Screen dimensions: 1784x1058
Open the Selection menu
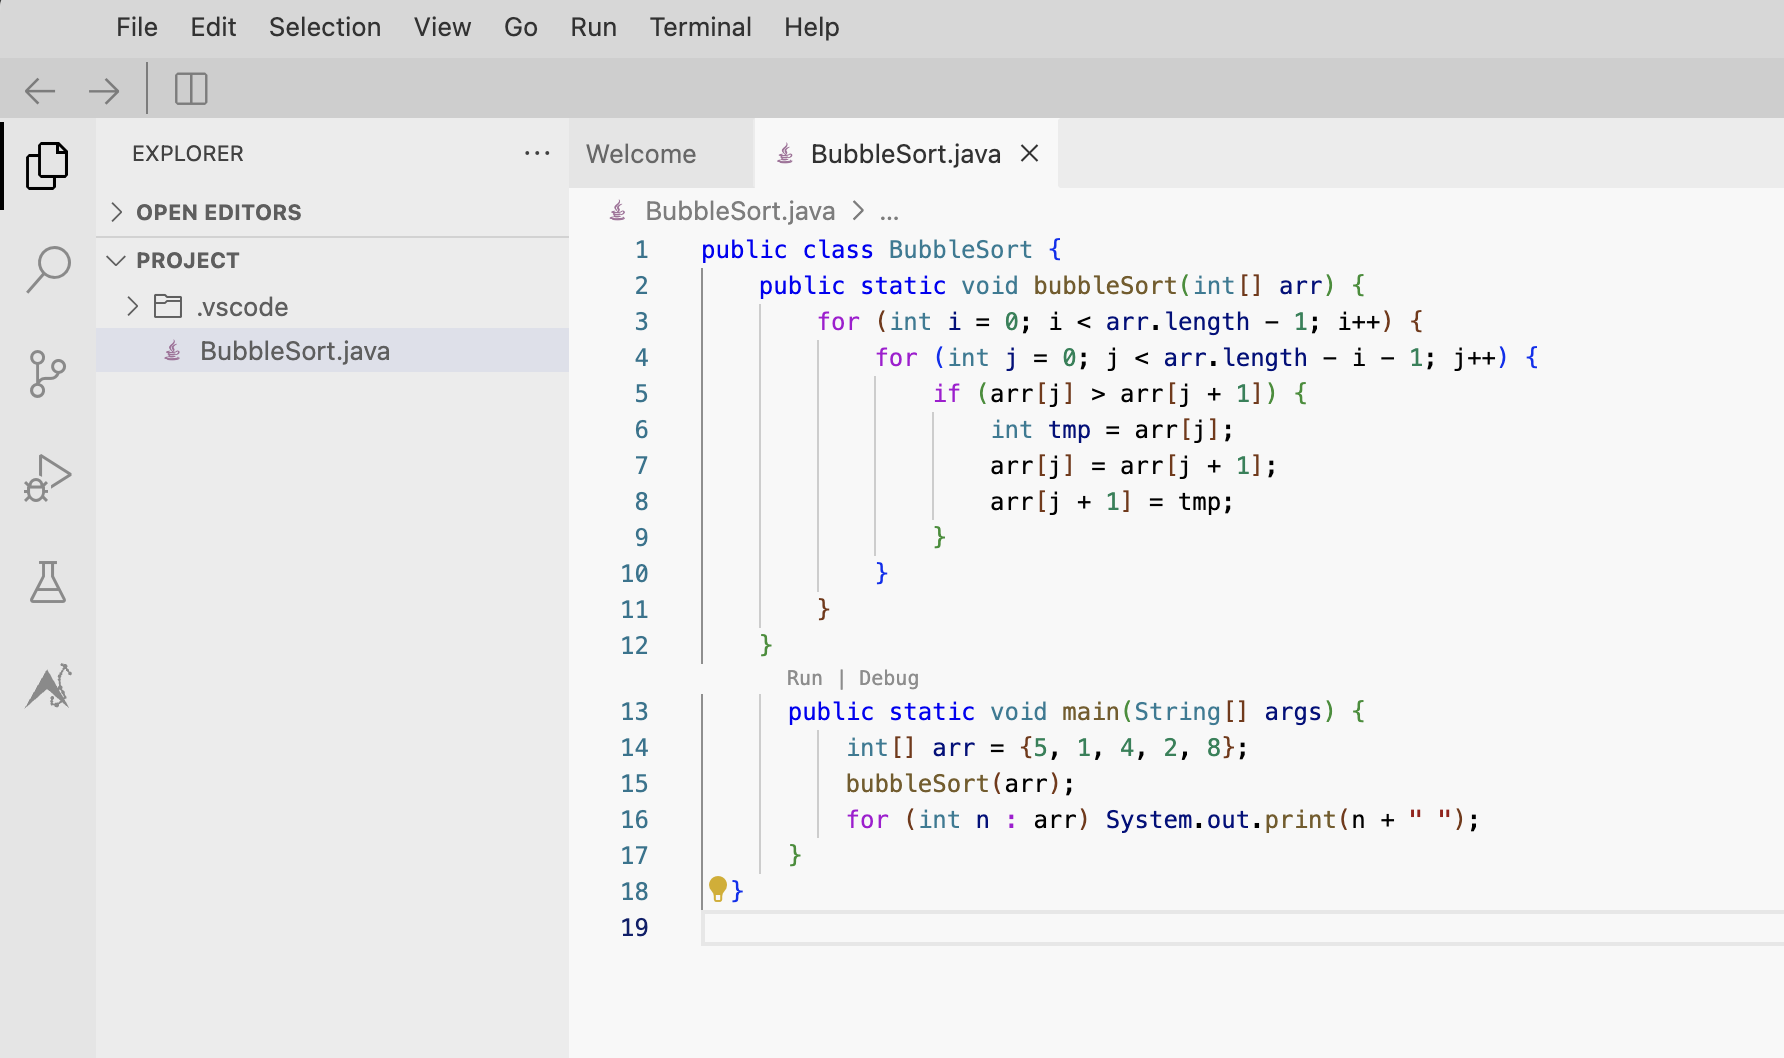pos(325,27)
